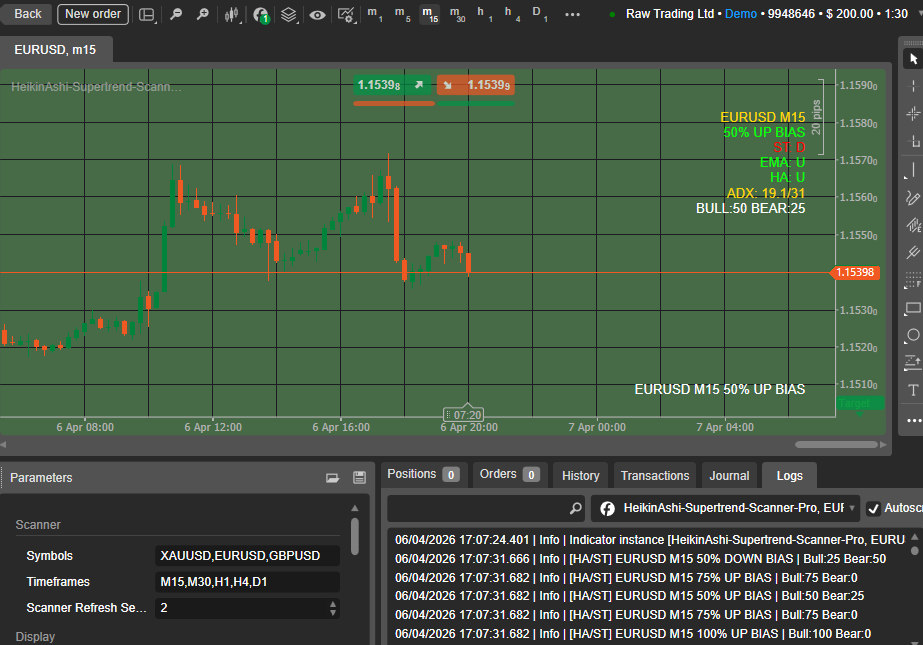Image resolution: width=923 pixels, height=645 pixels.
Task: Save parameters with the floppy disk icon
Action: (360, 478)
